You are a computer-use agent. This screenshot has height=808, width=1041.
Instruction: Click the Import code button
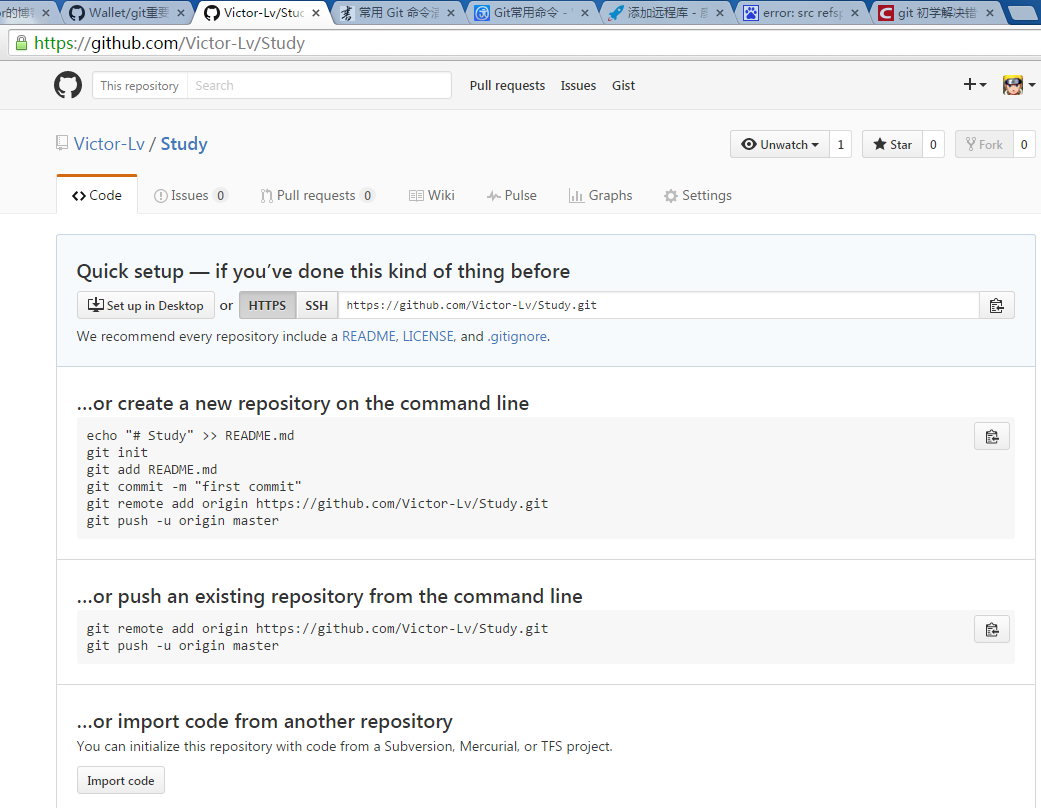click(x=121, y=781)
